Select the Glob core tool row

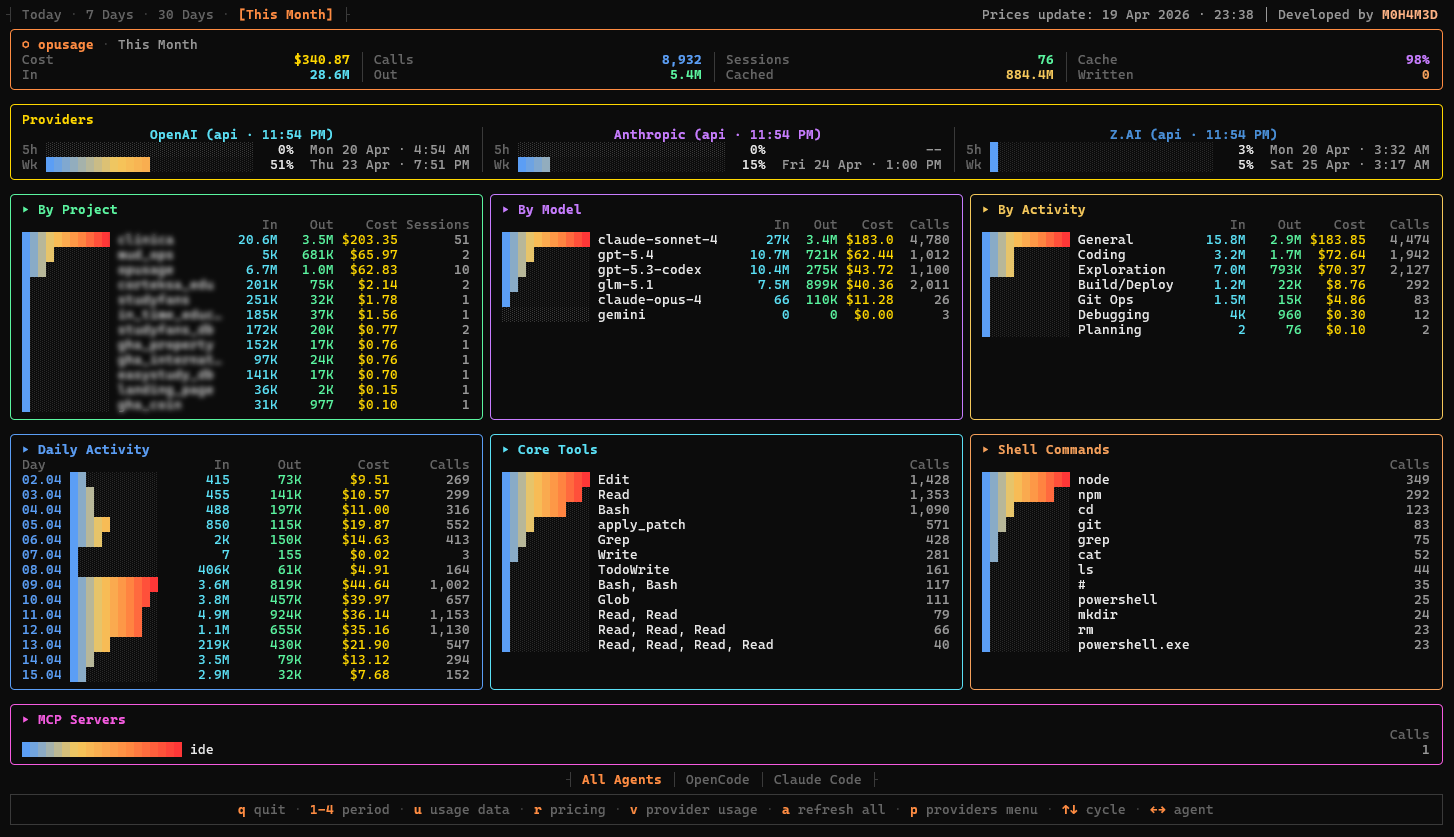point(725,600)
